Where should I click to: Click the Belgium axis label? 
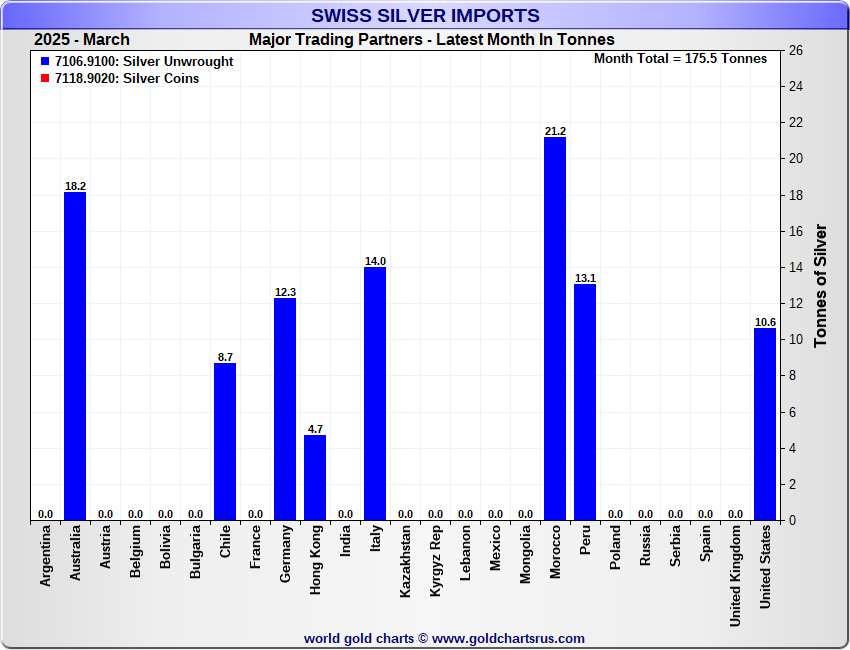[135, 551]
